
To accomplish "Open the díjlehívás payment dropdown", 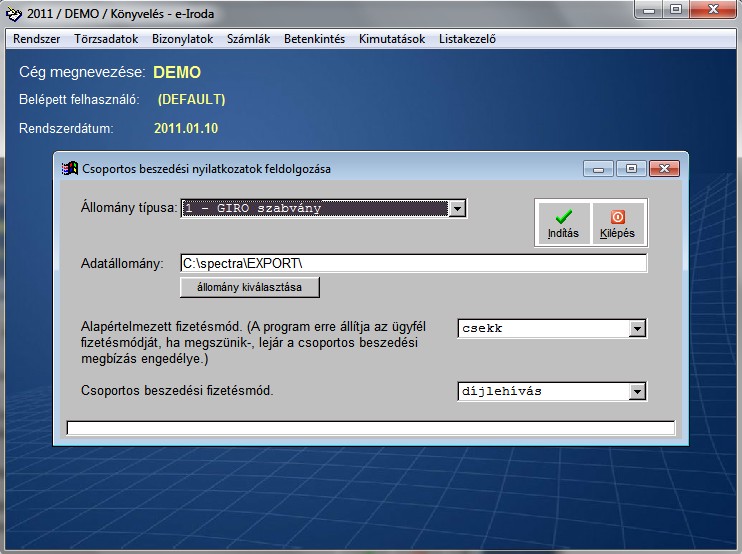I will coord(637,392).
